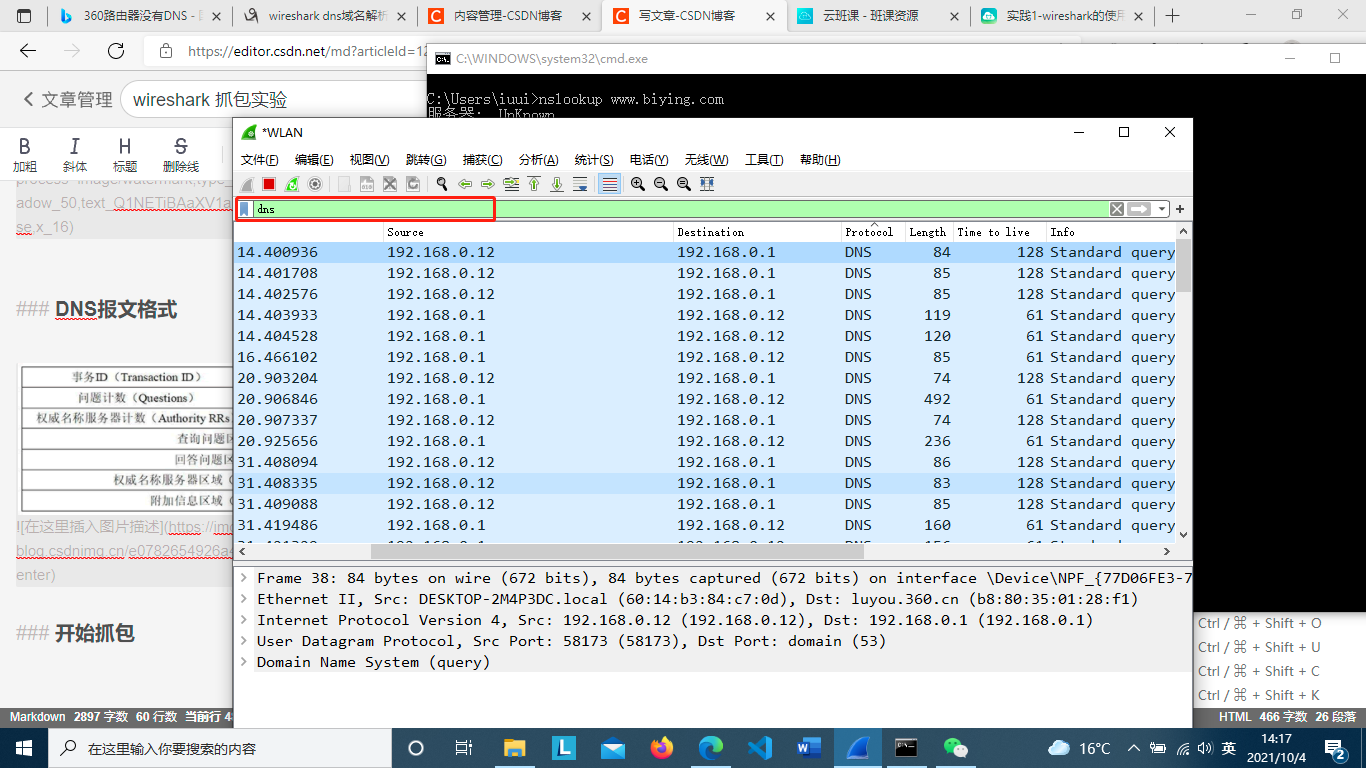The width and height of the screenshot is (1366, 768).
Task: Open the 跳转(G) menu
Action: (426, 160)
